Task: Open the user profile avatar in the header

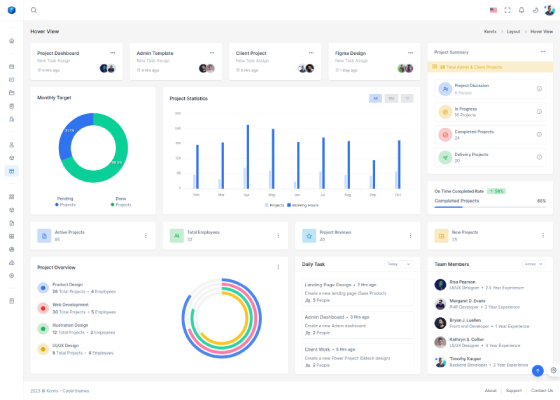Action: coord(549,10)
